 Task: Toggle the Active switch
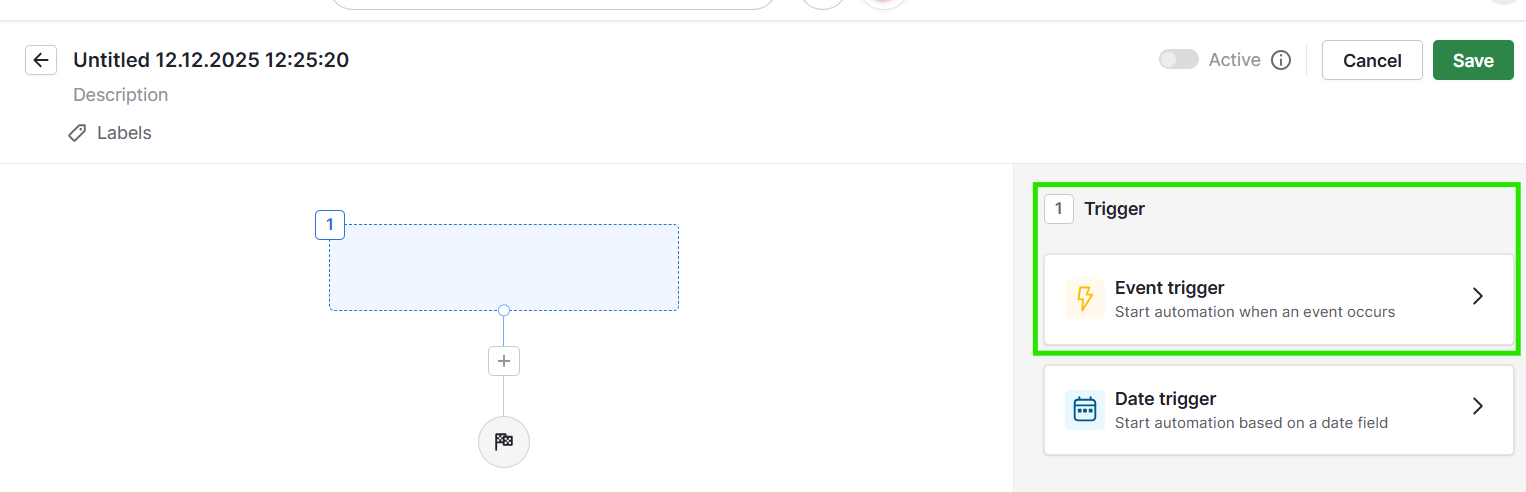pyautogui.click(x=1178, y=60)
